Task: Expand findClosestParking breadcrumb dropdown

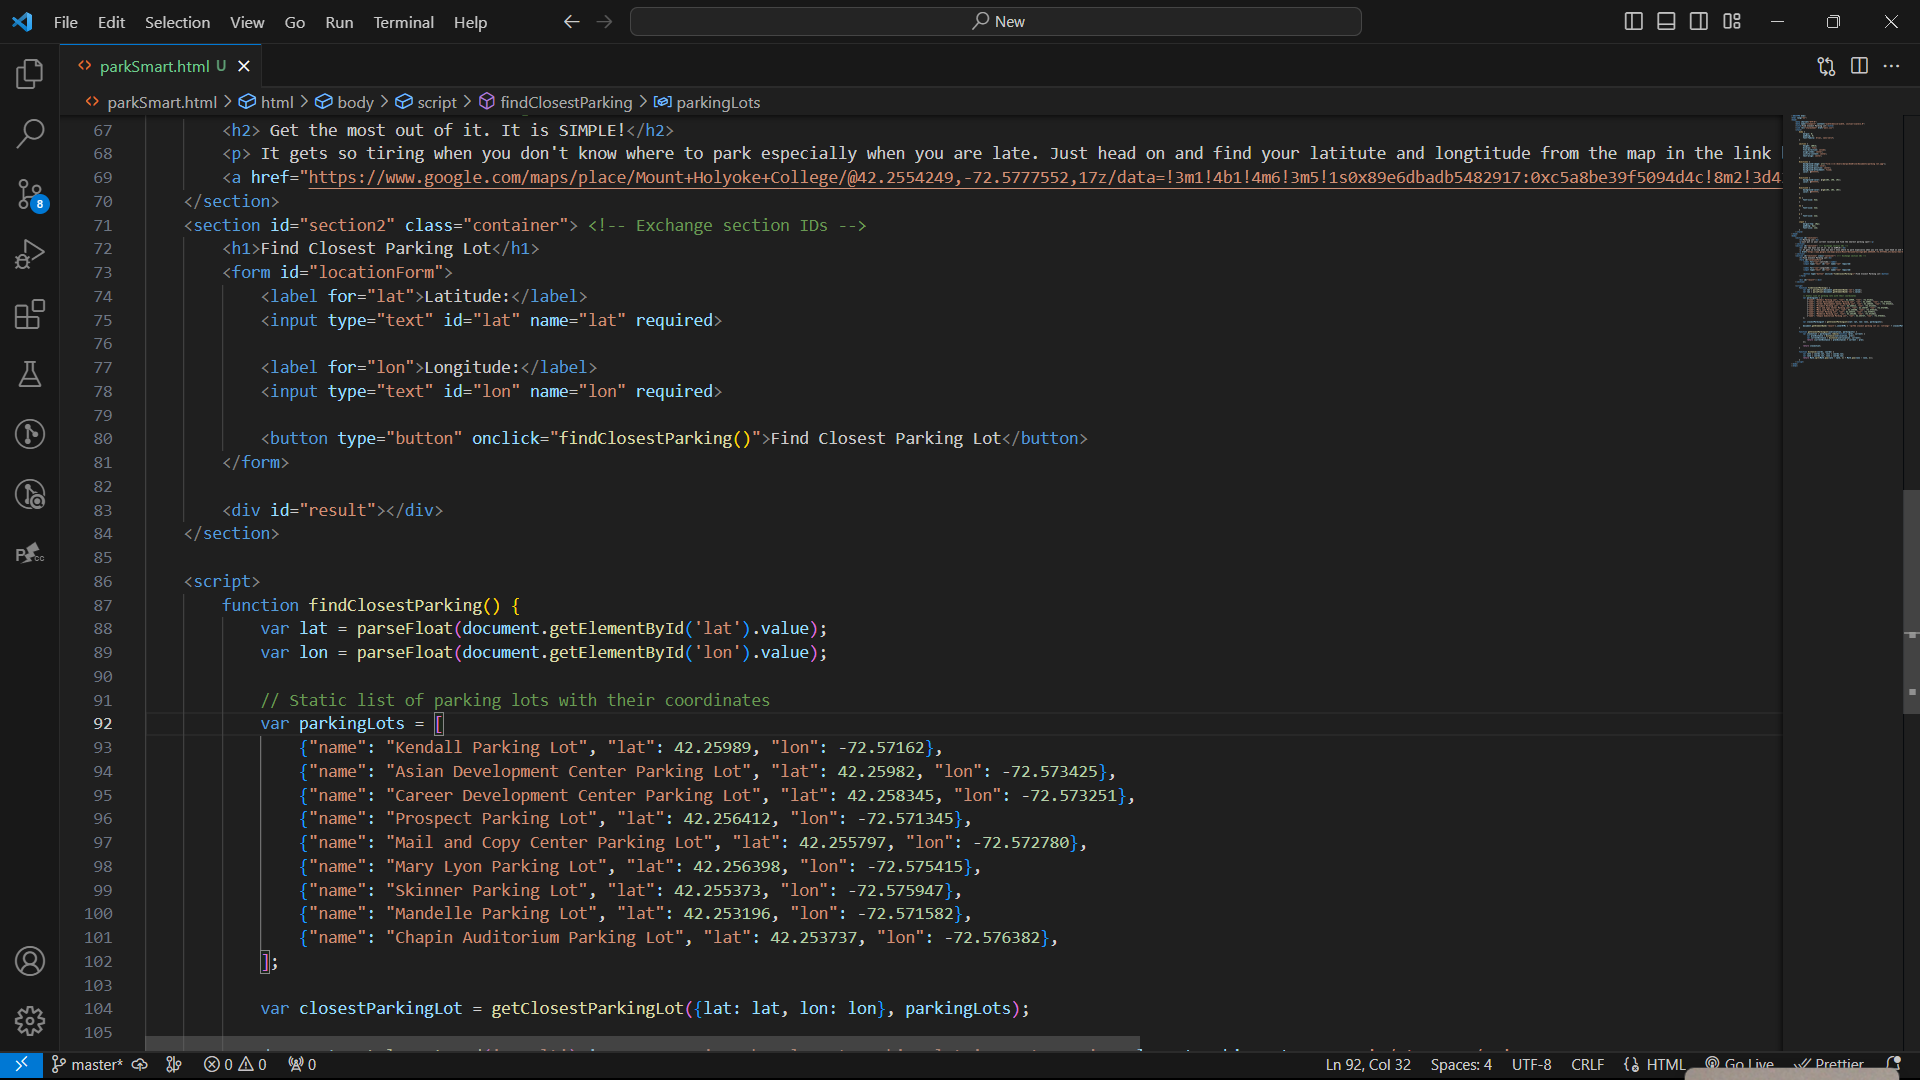Action: point(565,102)
